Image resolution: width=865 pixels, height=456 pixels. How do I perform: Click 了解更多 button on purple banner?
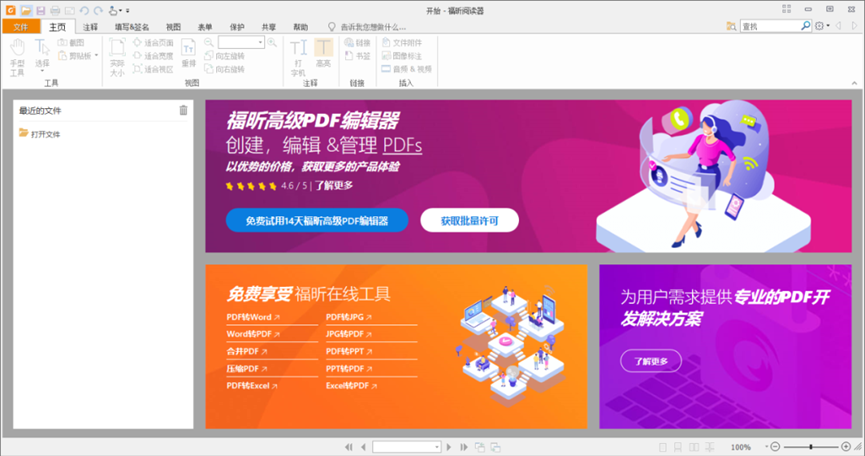tap(651, 361)
